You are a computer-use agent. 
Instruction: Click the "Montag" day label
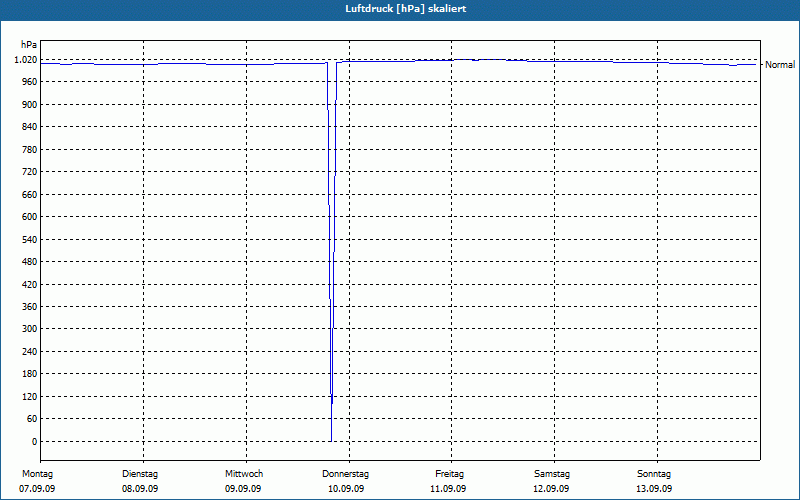[x=37, y=474]
